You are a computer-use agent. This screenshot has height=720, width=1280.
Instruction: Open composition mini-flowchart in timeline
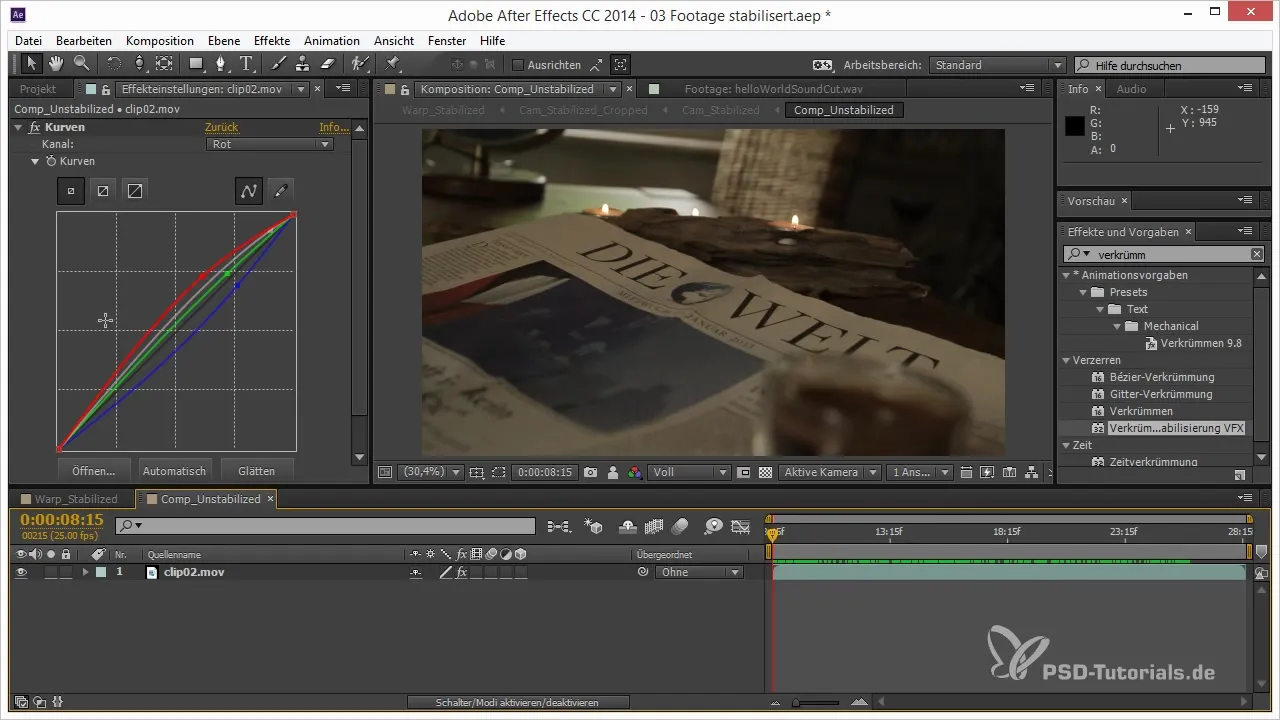558,525
